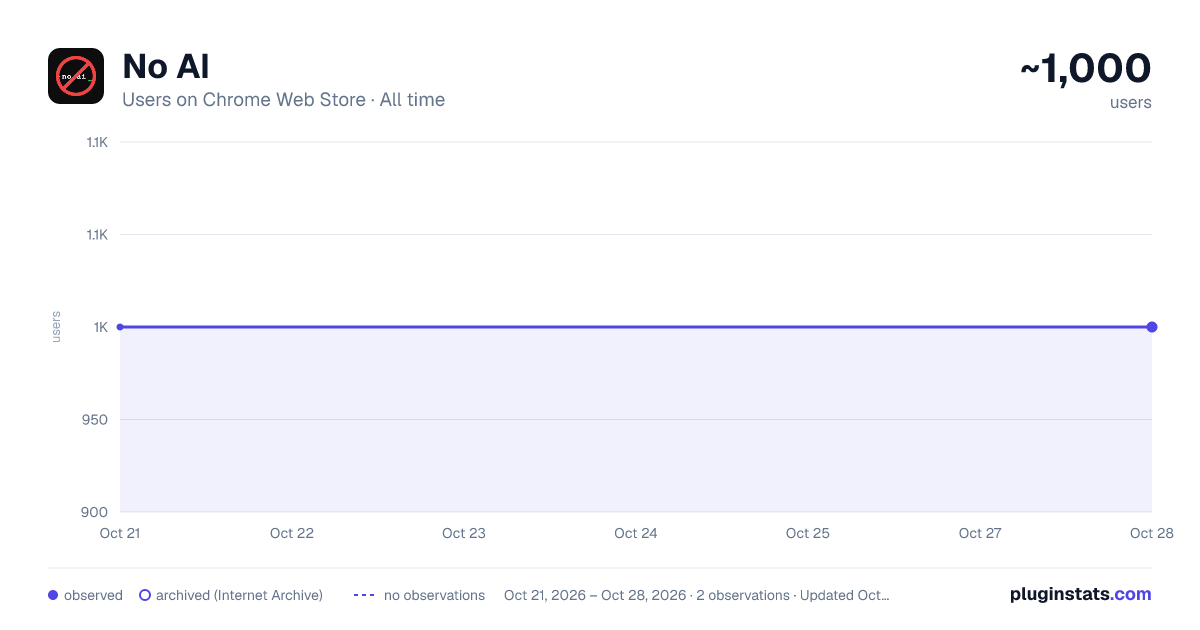This screenshot has height=630, width=1200.
Task: Click the 'Oct 21, 2026 – Oct 28, 2026' date range text
Action: (x=596, y=595)
